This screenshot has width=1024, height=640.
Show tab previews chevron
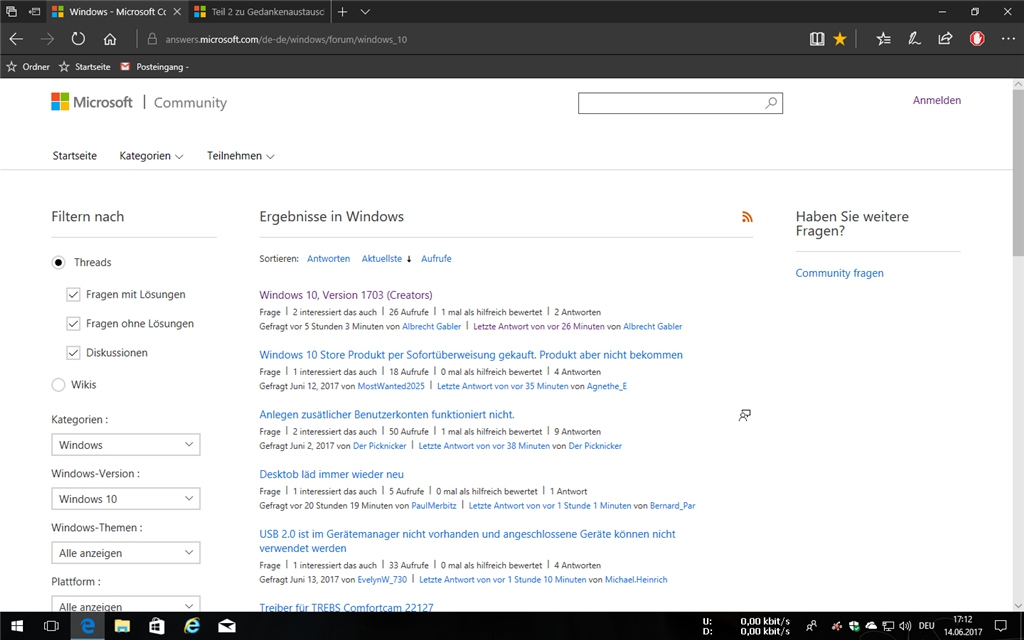[365, 12]
